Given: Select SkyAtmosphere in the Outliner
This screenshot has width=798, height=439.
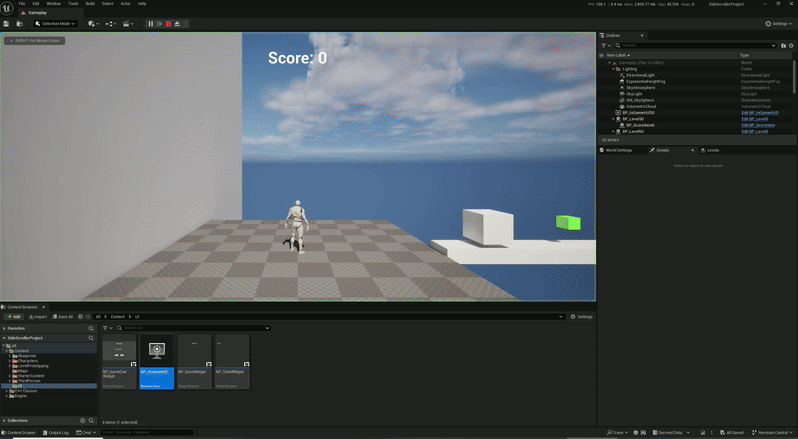Looking at the screenshot, I should click(640, 87).
